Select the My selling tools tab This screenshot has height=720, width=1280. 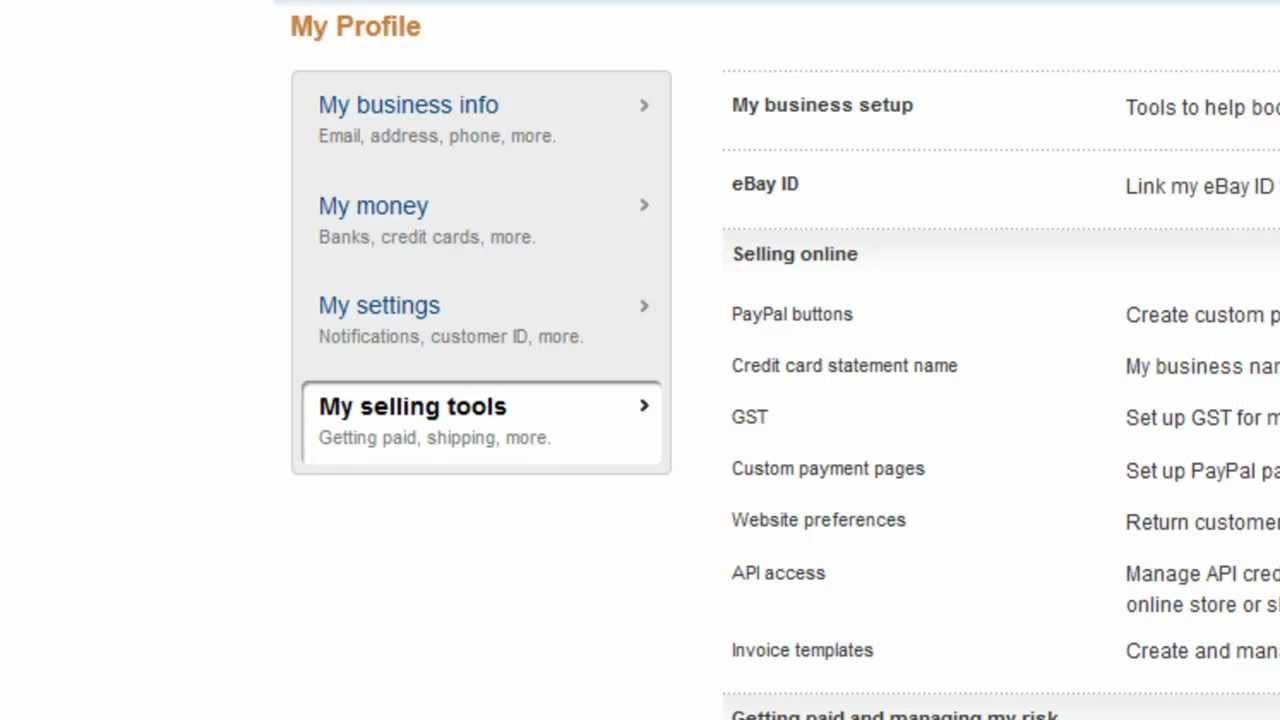412,407
